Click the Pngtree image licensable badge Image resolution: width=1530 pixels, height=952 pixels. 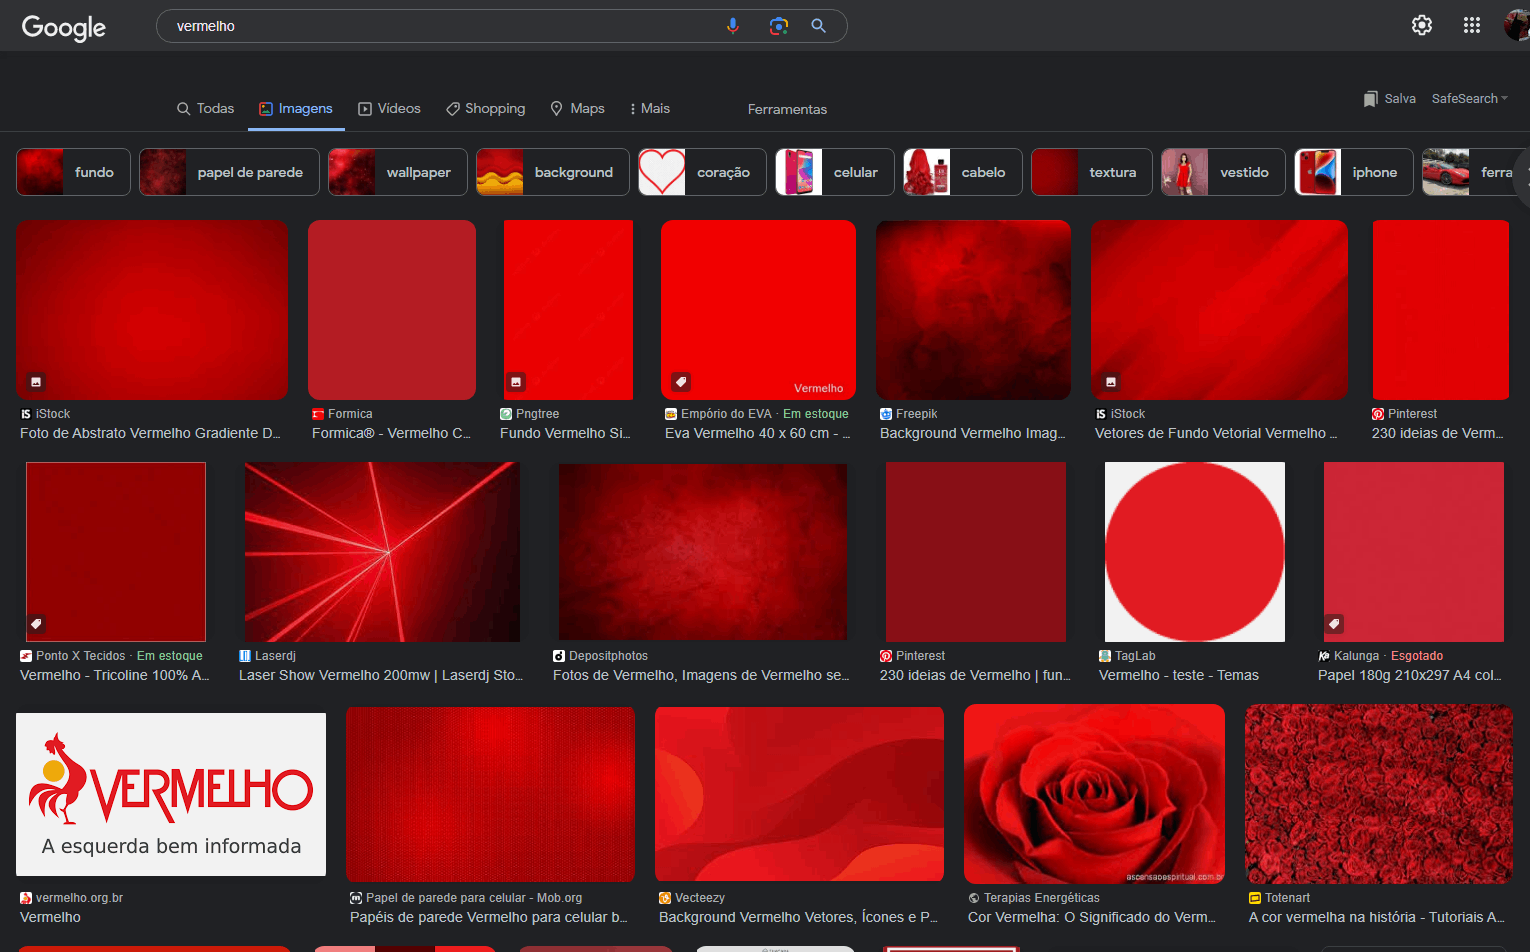coord(516,382)
